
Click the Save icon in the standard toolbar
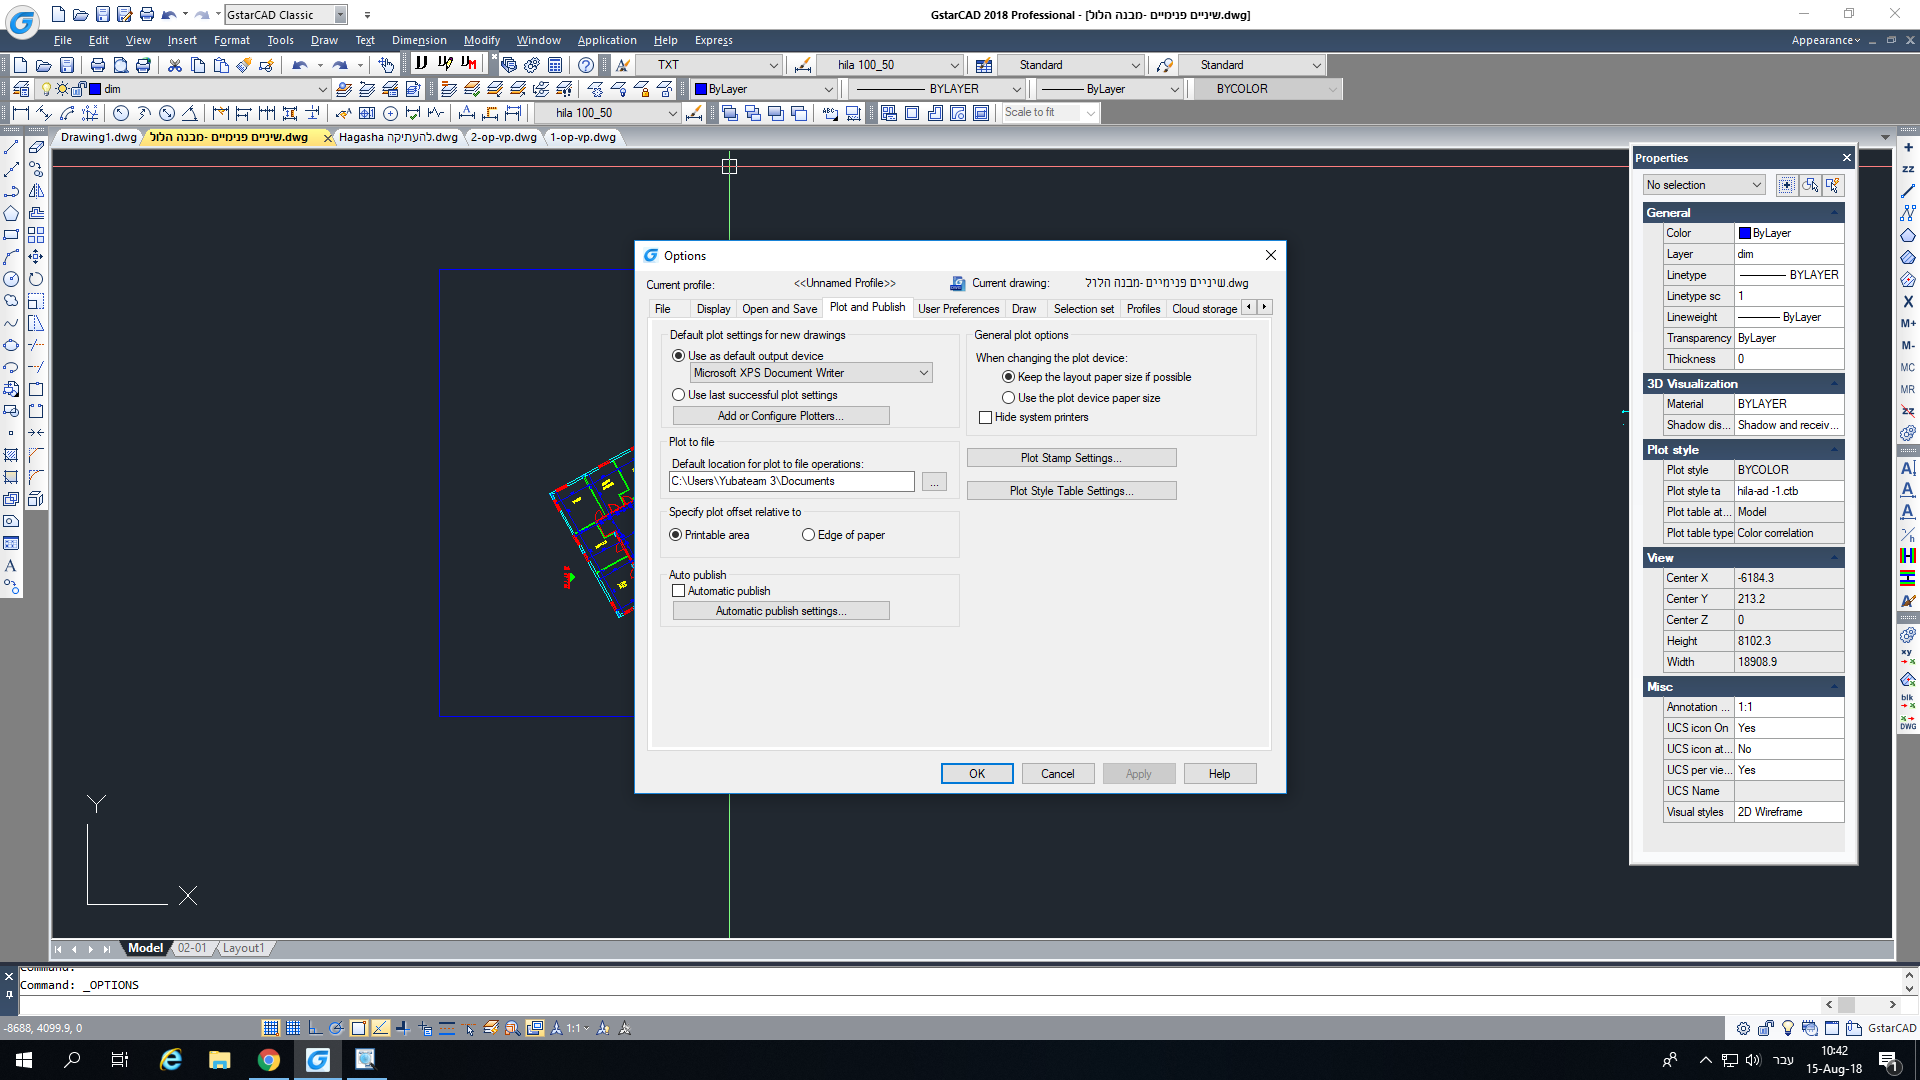(67, 65)
